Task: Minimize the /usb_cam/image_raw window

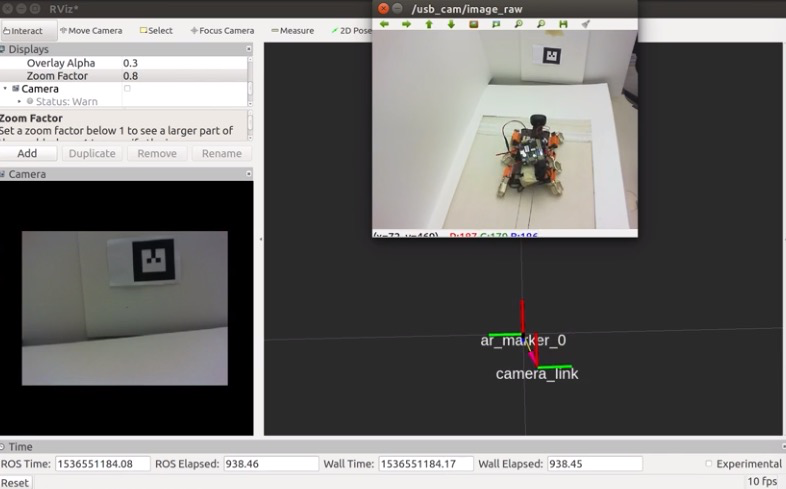Action: pyautogui.click(x=398, y=9)
